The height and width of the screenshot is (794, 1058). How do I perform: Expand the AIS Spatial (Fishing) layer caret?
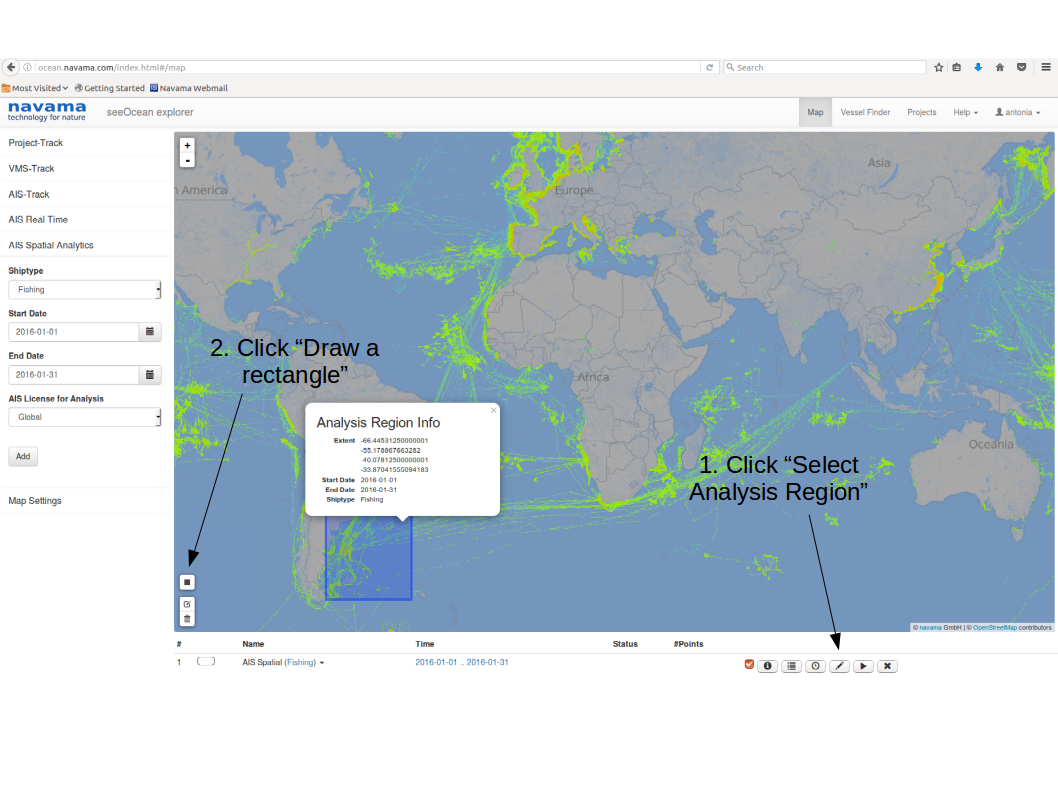pos(322,663)
